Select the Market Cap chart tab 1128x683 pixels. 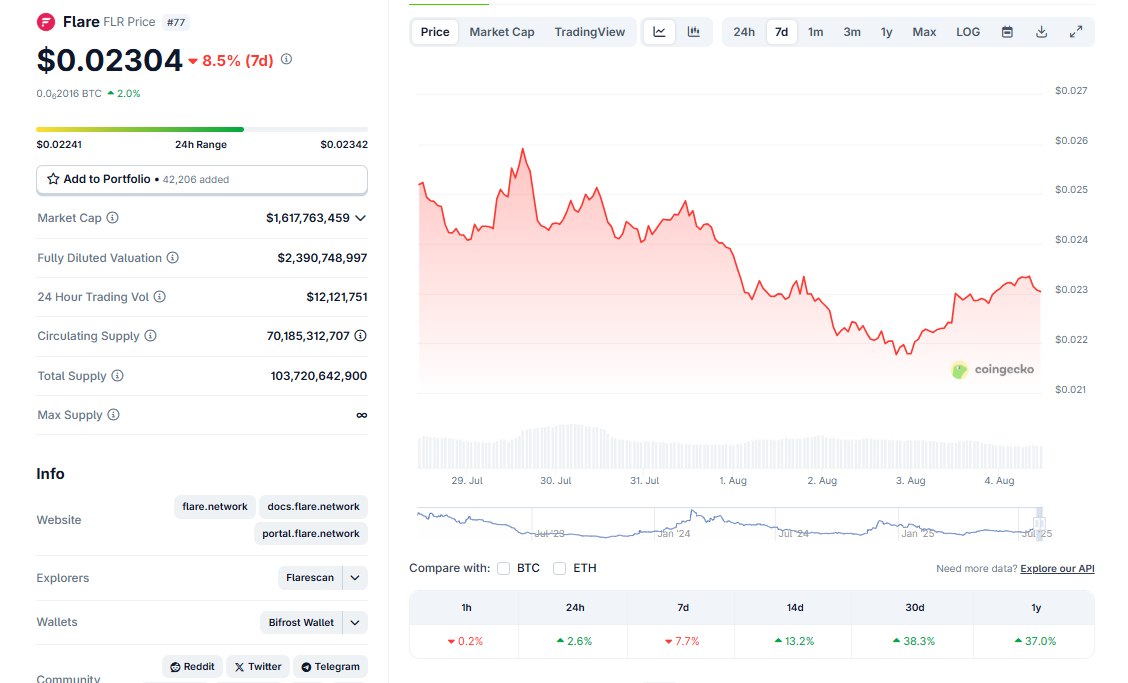(x=502, y=32)
